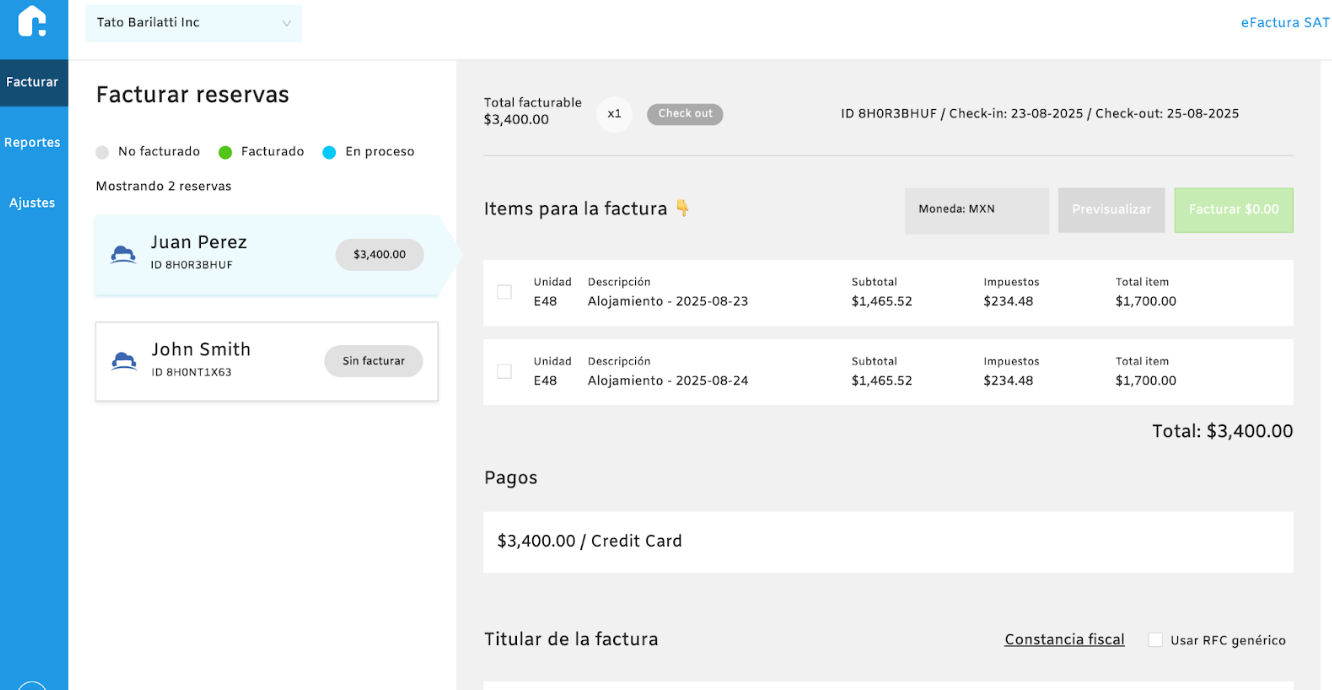Screen dimensions: 1332x690
Task: Go to the Reportes sidebar tab
Action: 33,142
